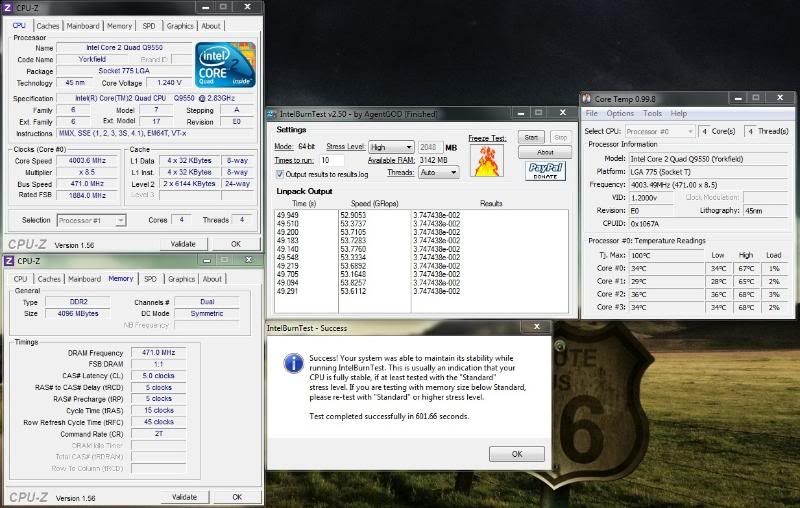Click Validate button in top CPU-Z window
Image resolution: width=800 pixels, height=508 pixels.
[183, 244]
